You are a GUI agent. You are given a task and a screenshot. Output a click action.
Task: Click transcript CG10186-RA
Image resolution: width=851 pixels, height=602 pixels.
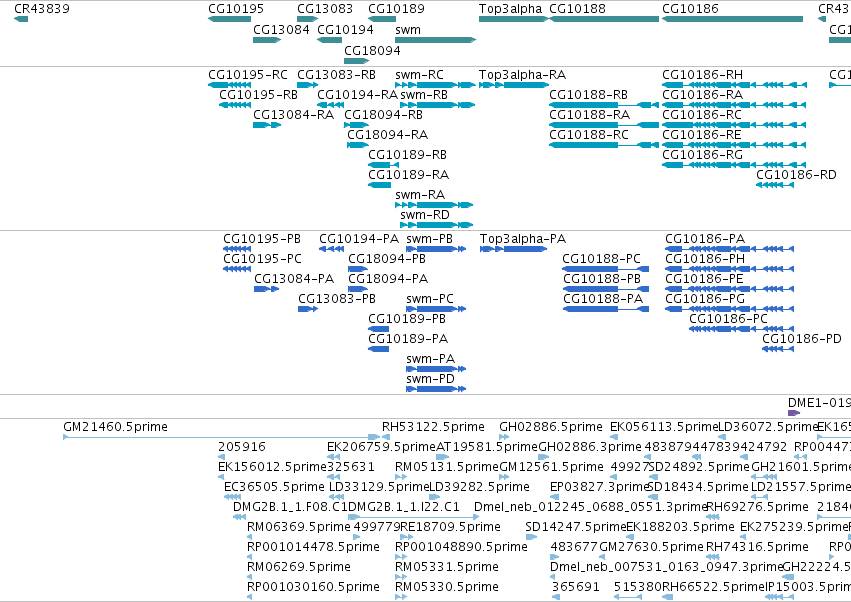point(734,105)
